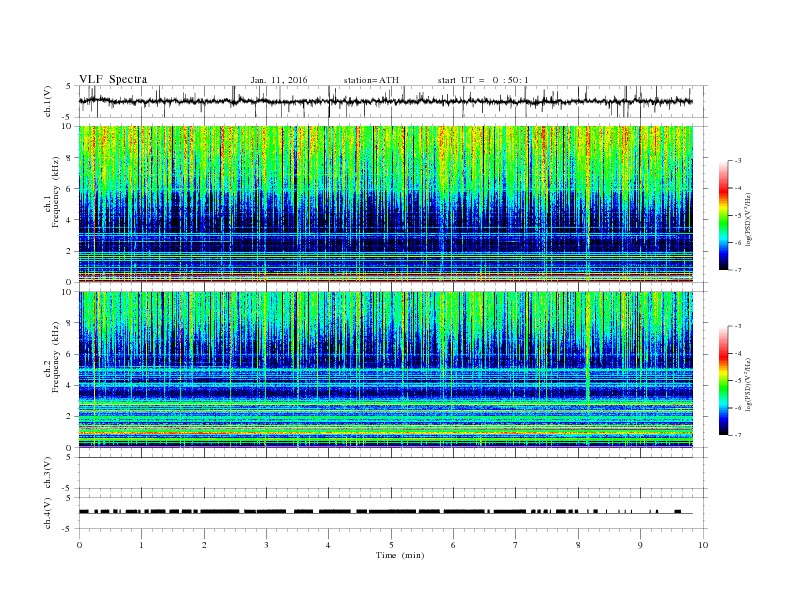Viewport: 792px width, 612px height.
Task: Select the date text "Jan. 11, 2016"
Action: pos(279,80)
